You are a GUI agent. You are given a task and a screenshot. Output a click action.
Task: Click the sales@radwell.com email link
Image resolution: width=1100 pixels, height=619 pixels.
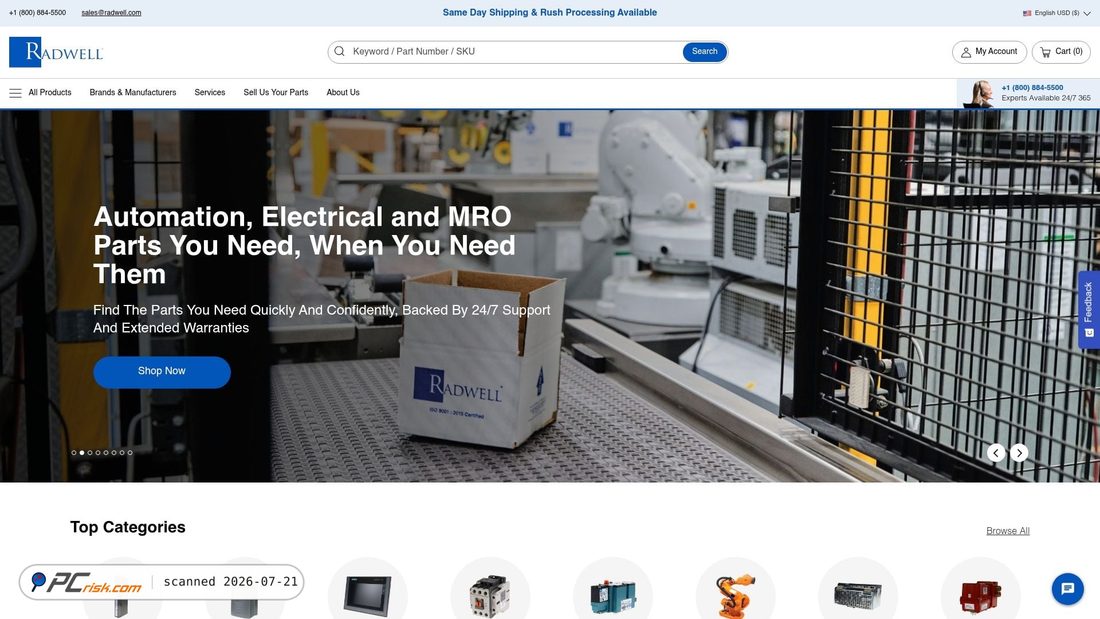click(x=111, y=13)
